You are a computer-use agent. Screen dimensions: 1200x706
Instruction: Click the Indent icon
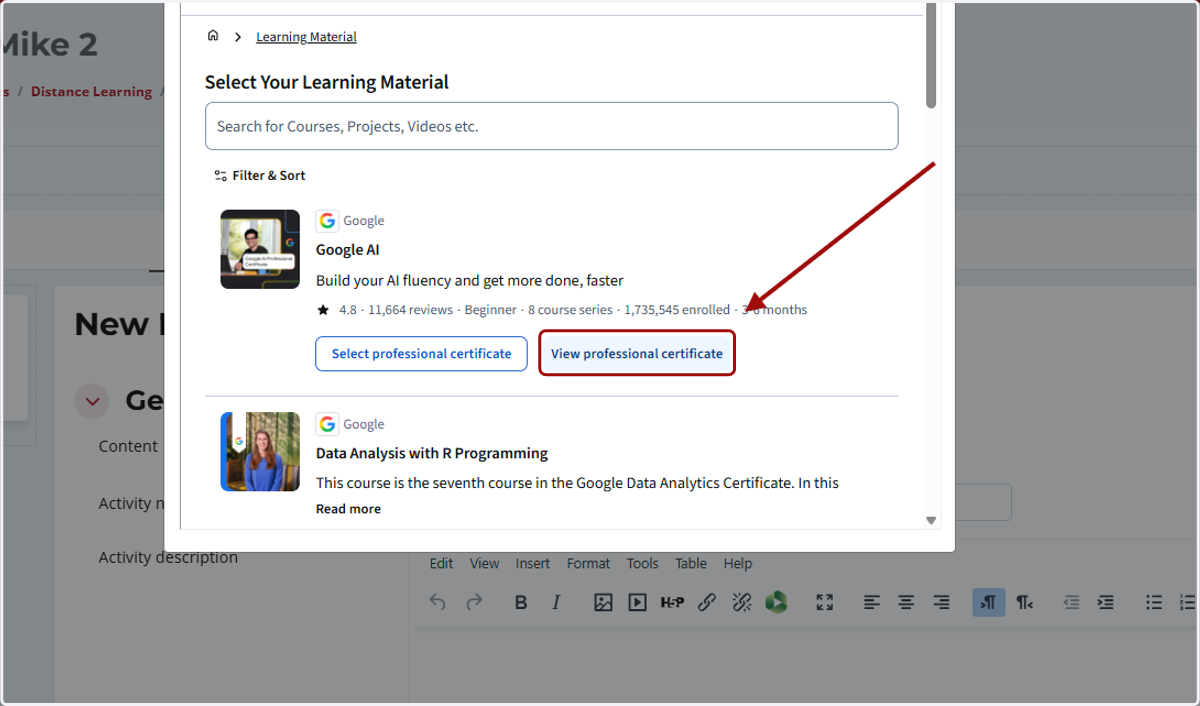pos(1105,602)
